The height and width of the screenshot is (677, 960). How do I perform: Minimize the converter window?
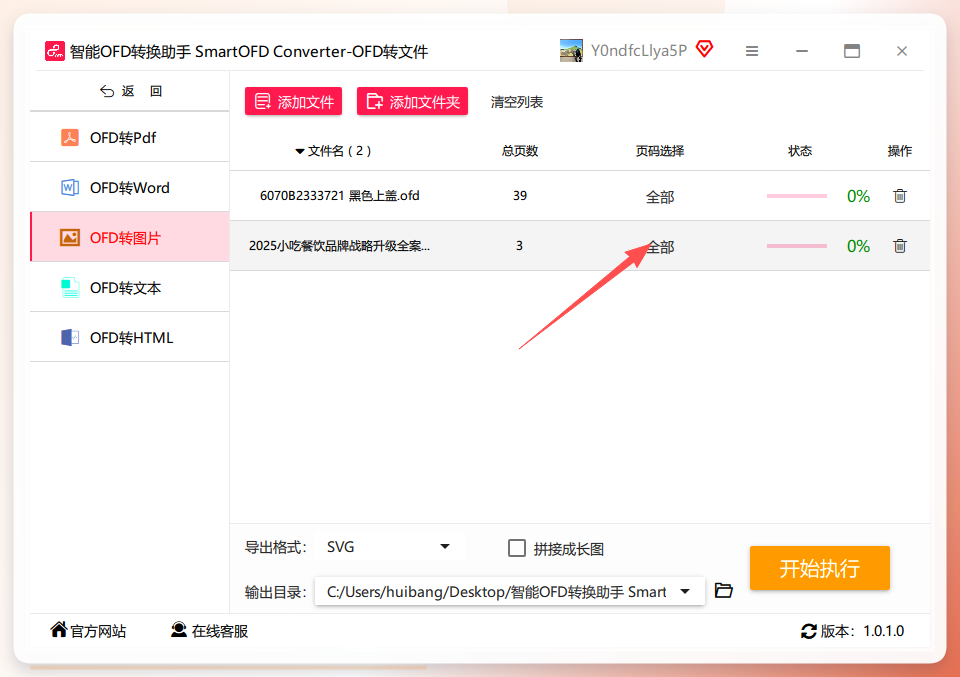coord(802,51)
